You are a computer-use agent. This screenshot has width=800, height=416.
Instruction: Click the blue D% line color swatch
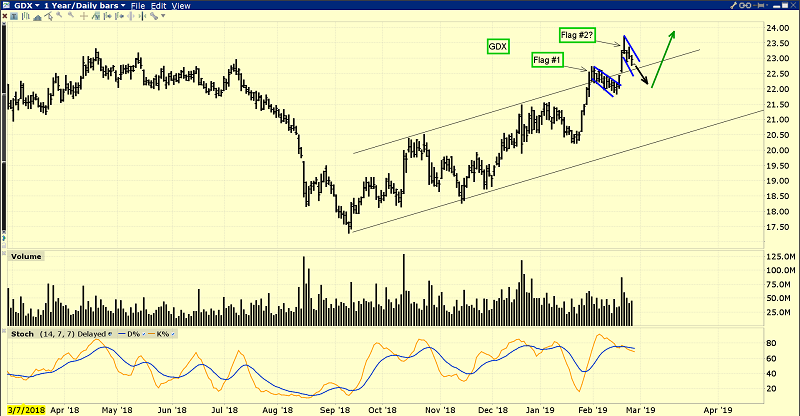coord(122,334)
